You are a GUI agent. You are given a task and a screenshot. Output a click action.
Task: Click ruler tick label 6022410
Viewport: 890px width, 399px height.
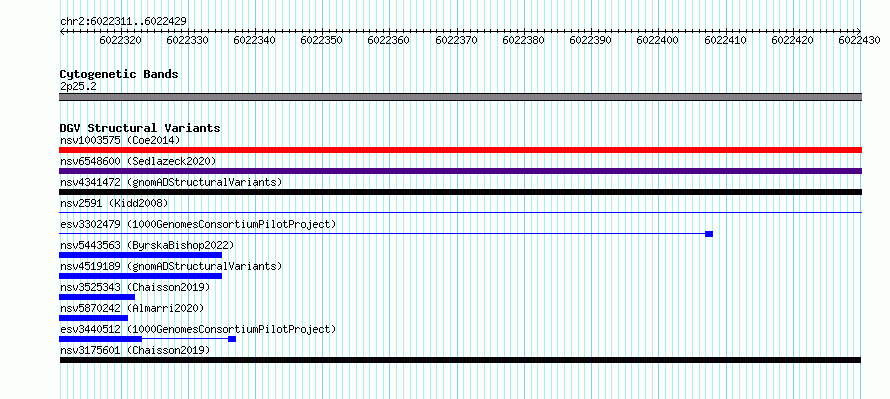[725, 40]
